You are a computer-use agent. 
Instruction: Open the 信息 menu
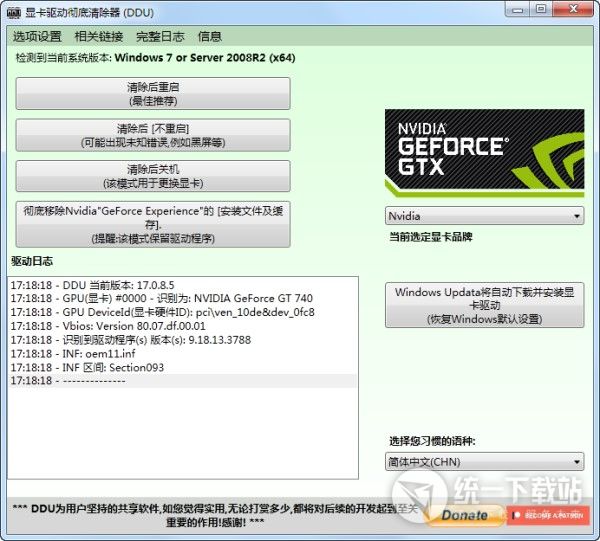coord(210,36)
